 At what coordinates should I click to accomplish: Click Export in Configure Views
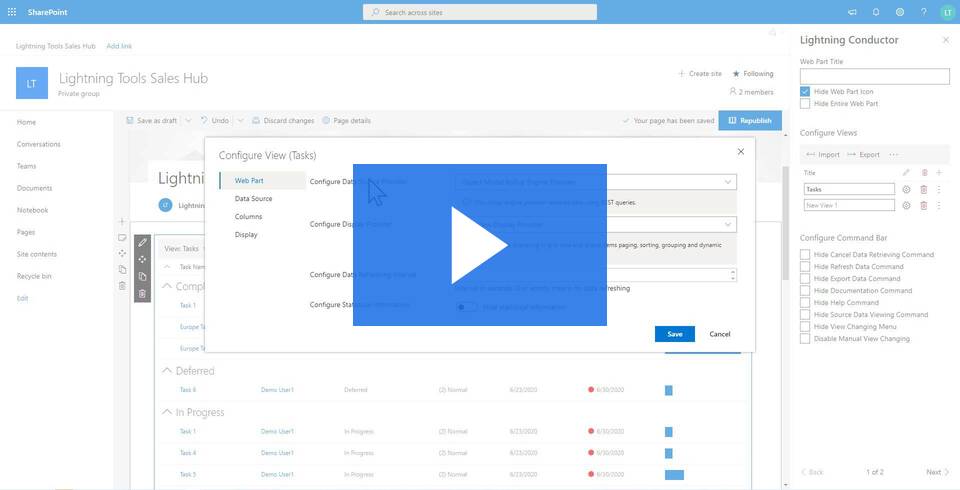click(863, 155)
